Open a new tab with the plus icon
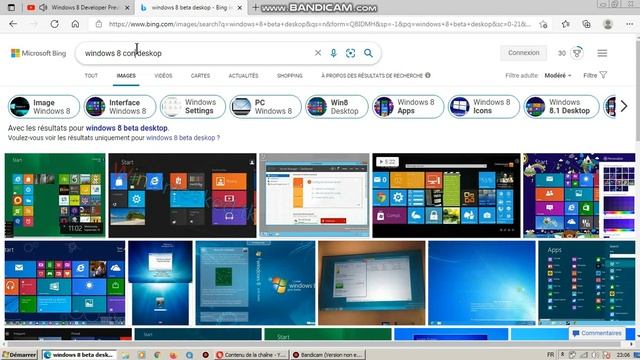The image size is (640, 360). click(x=256, y=7)
